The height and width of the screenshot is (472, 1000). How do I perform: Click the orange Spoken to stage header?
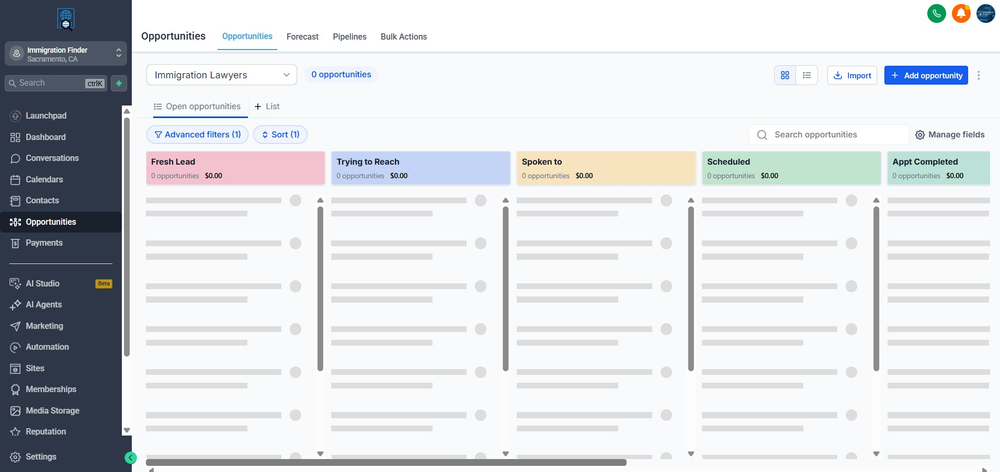606,168
